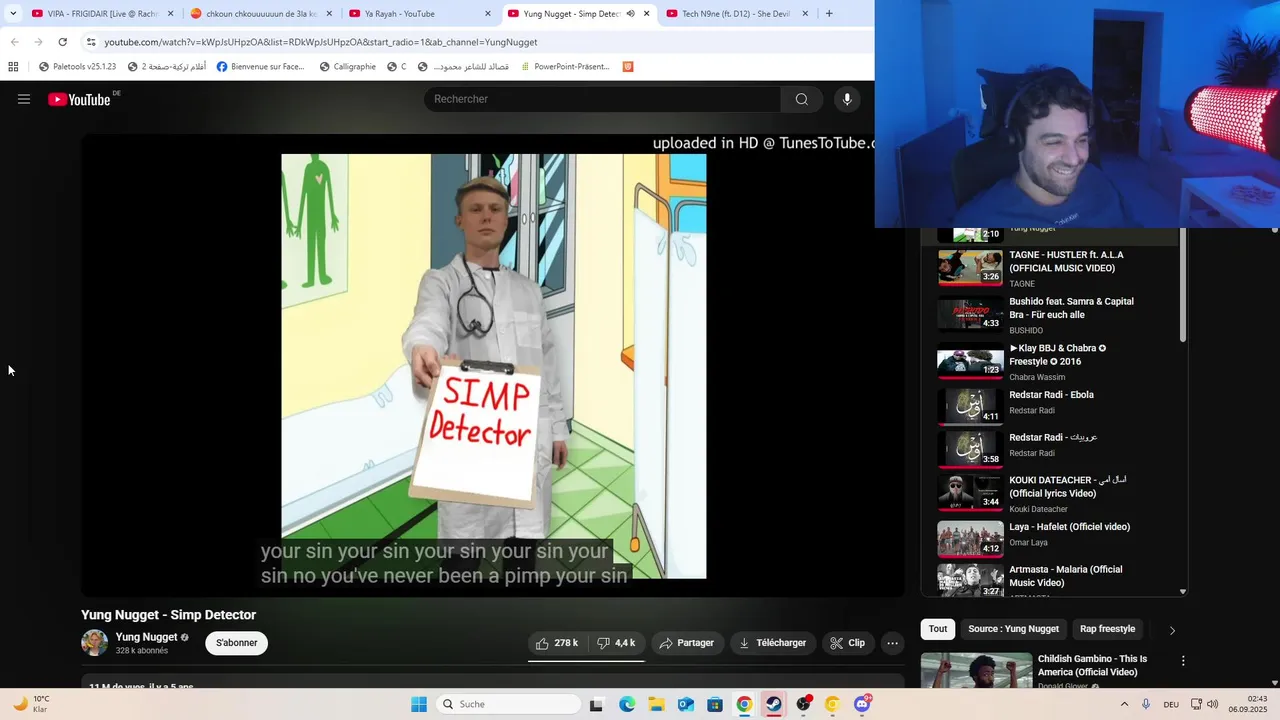Open Childish Gambino This Is America thumbnail

coord(976,670)
